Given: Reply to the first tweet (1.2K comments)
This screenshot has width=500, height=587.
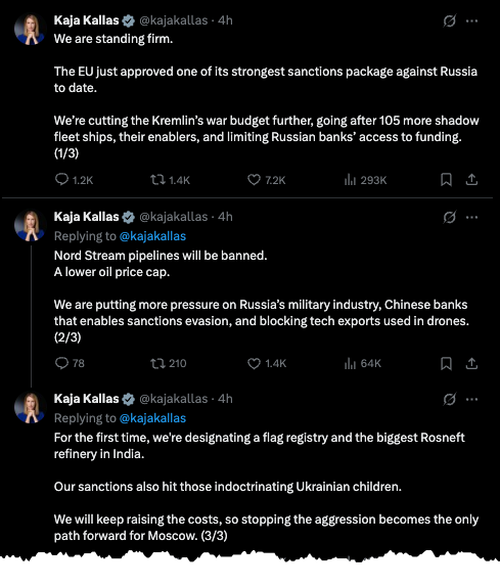Looking at the screenshot, I should [x=74, y=180].
